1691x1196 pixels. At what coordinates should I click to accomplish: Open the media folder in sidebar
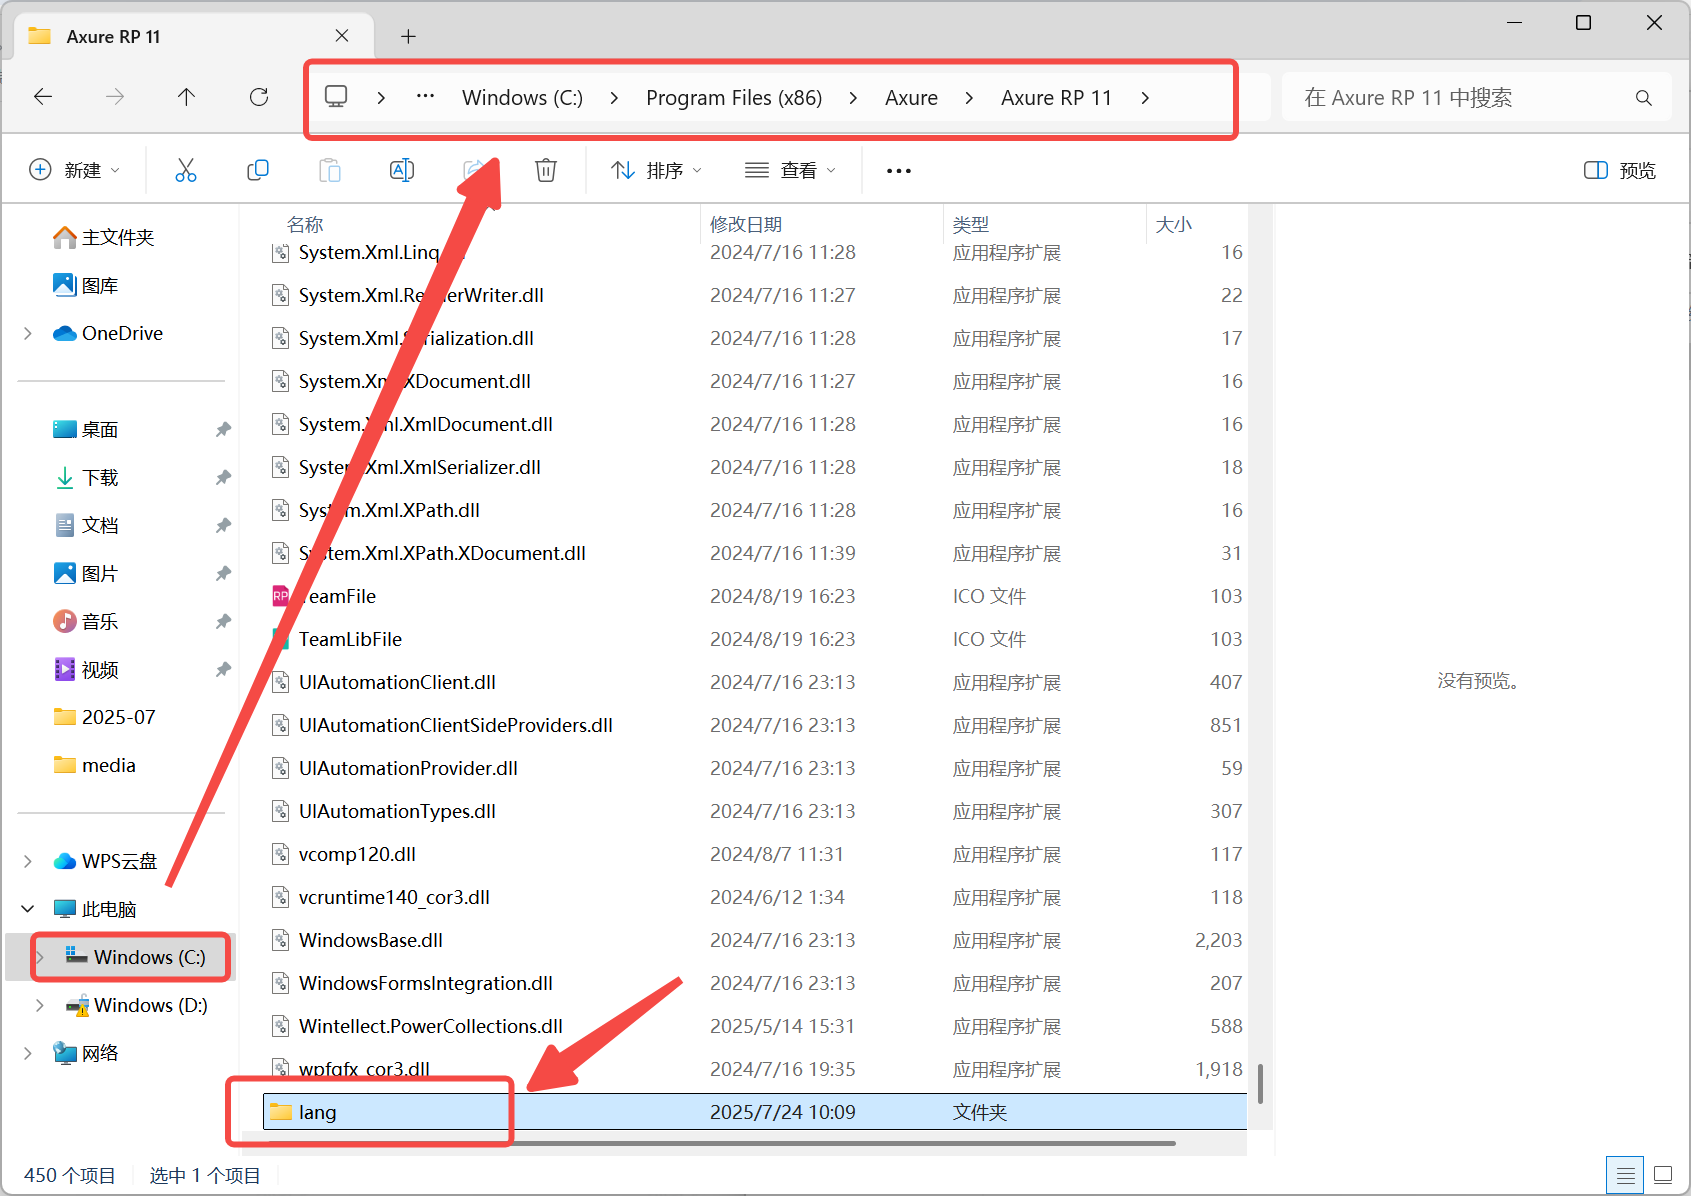95,765
